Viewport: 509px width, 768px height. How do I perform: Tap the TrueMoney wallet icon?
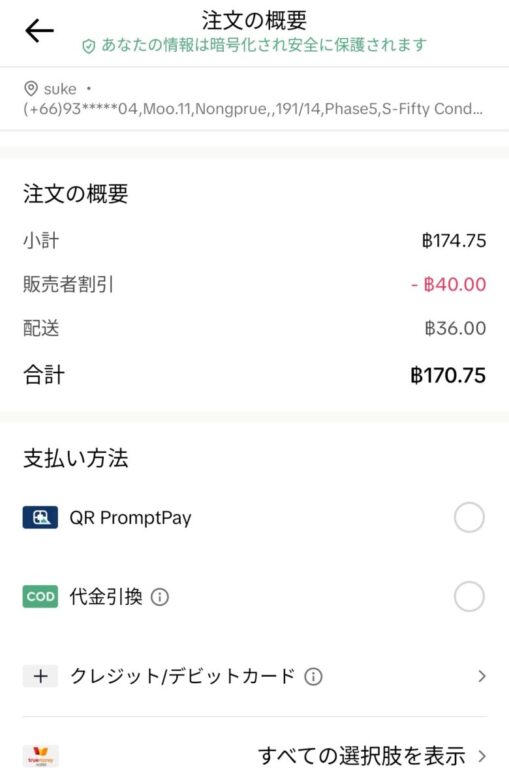pos(41,755)
